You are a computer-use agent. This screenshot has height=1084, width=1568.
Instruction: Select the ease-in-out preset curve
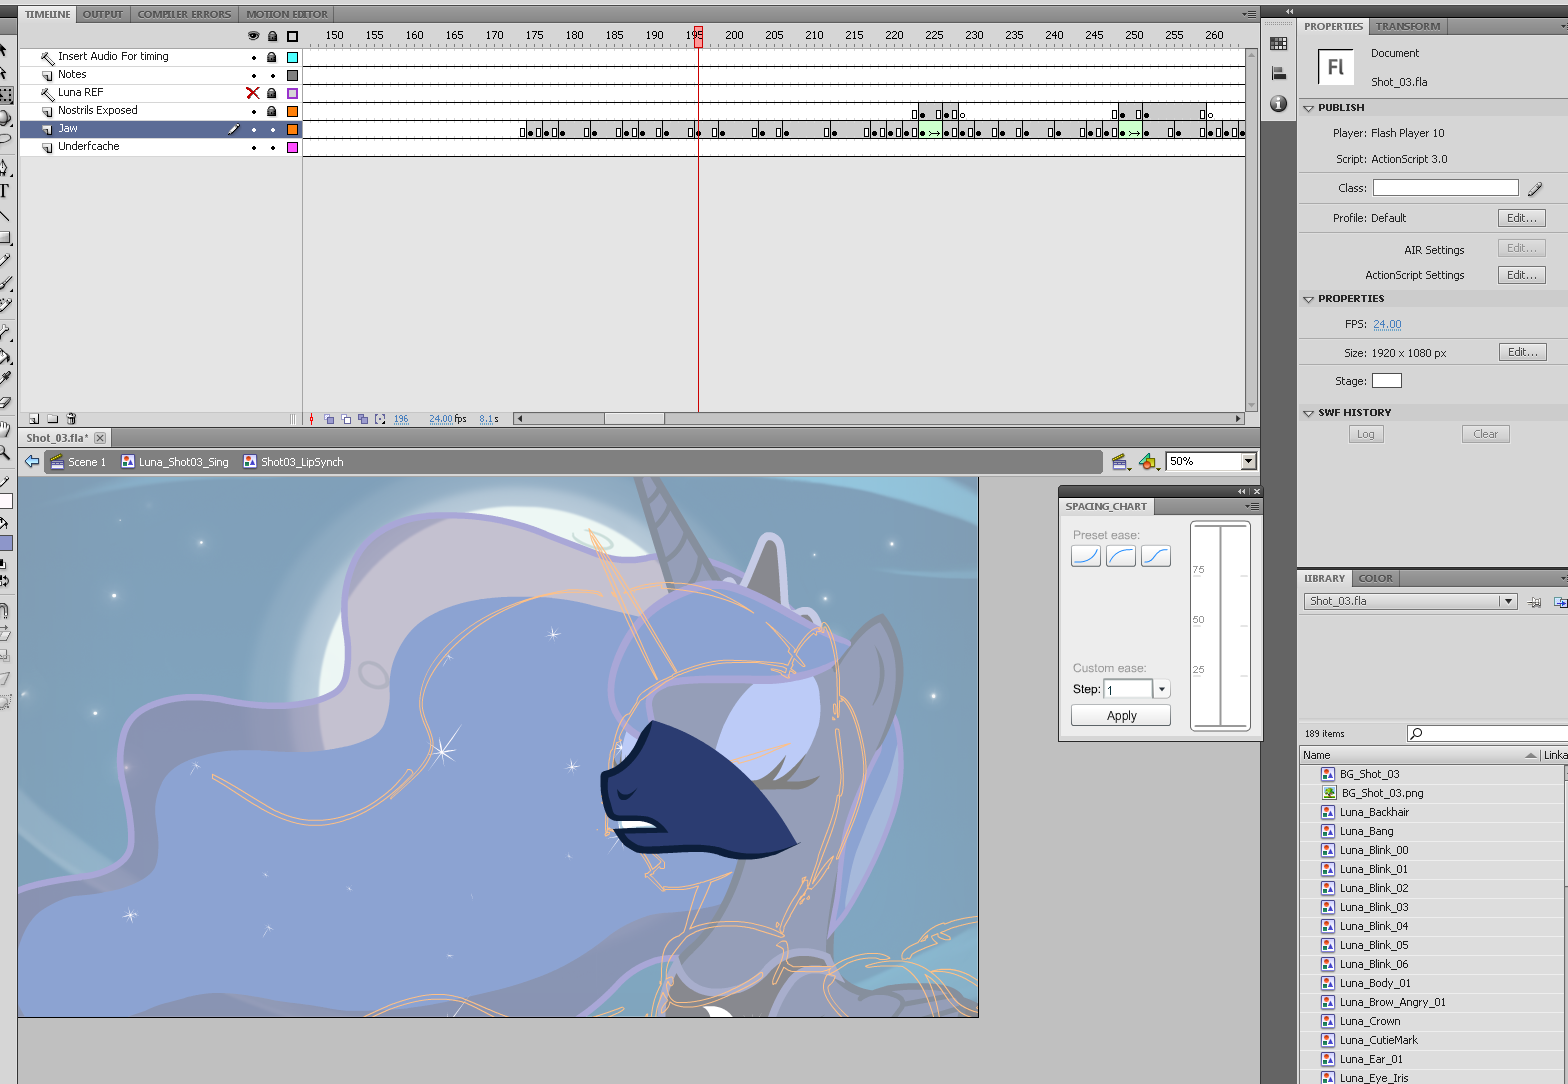1156,556
